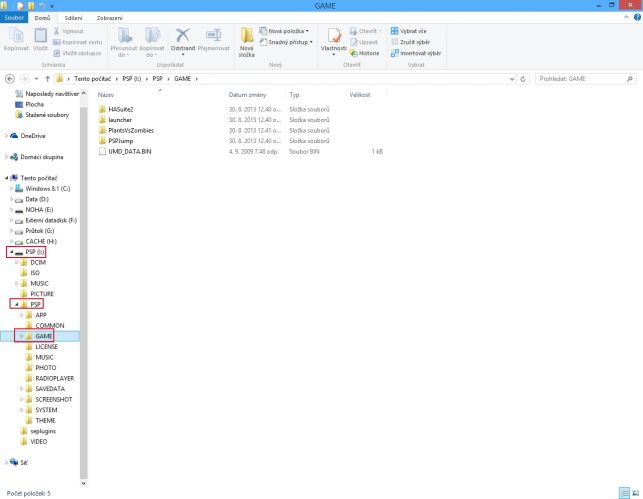Sort by the Velikost column header
643x499 pixels.
pos(360,95)
